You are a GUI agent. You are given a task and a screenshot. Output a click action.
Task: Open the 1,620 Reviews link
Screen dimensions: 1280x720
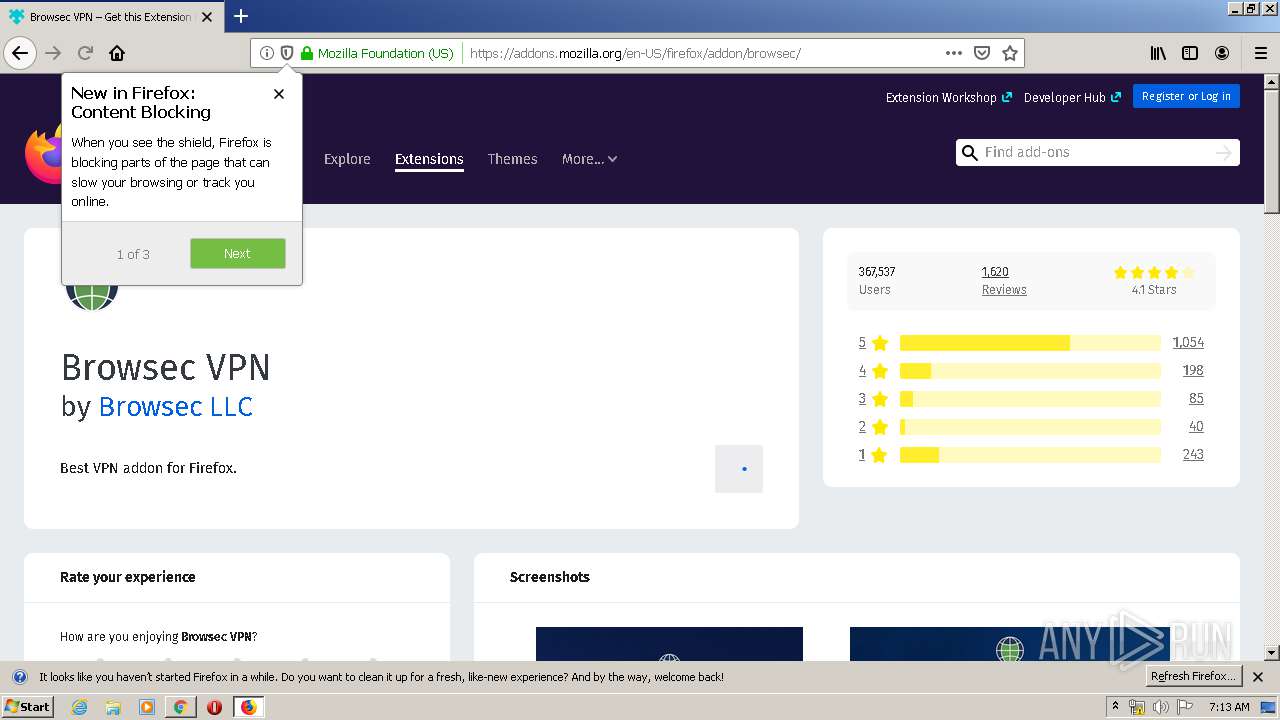click(1004, 280)
